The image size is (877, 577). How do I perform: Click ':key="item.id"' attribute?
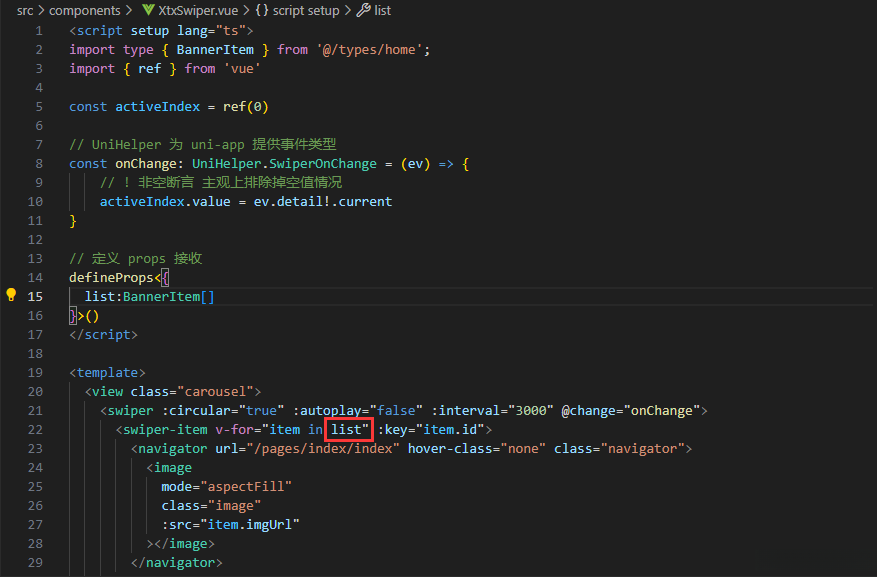point(431,430)
